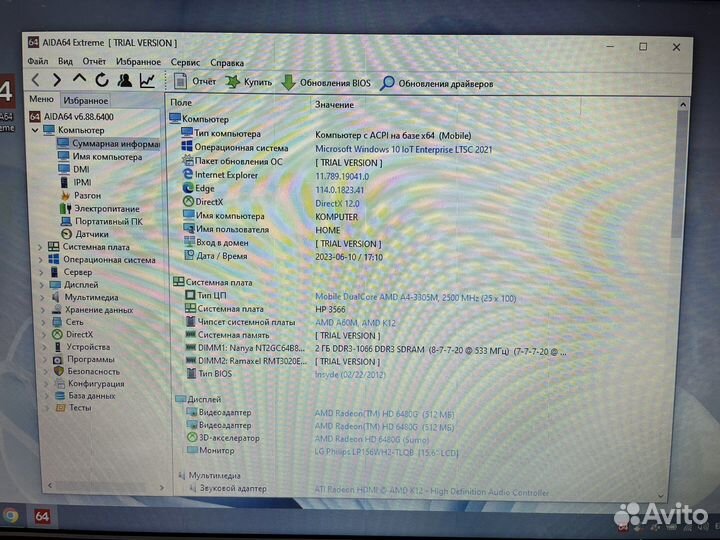Screen dimensions: 720x540
Task: Open LG Philips LP156WH2-TLQB monitor link
Action: [386, 452]
